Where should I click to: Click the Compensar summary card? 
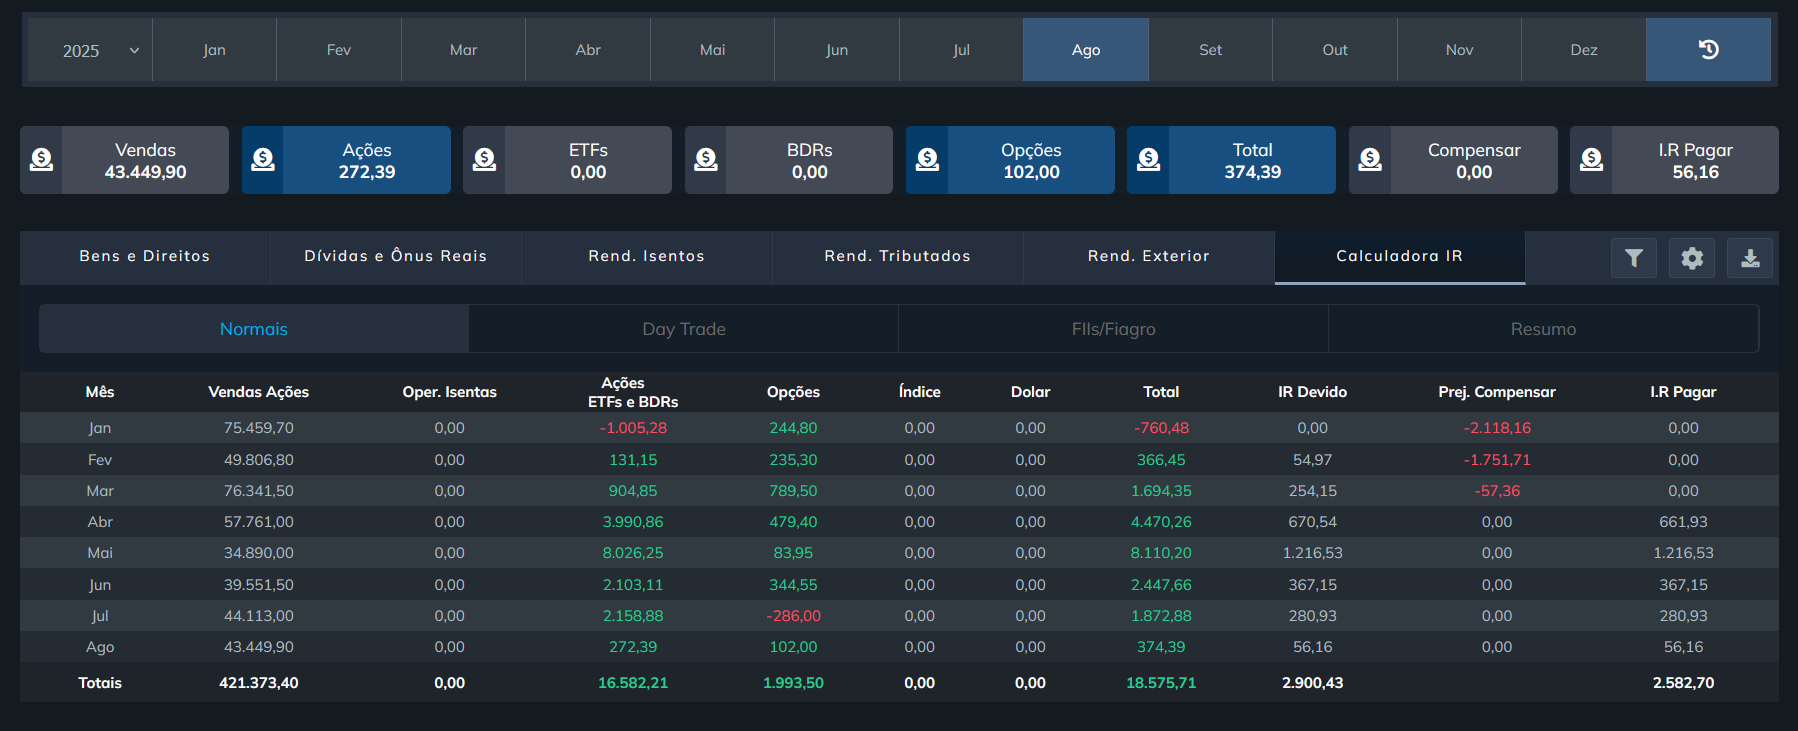pos(1473,160)
